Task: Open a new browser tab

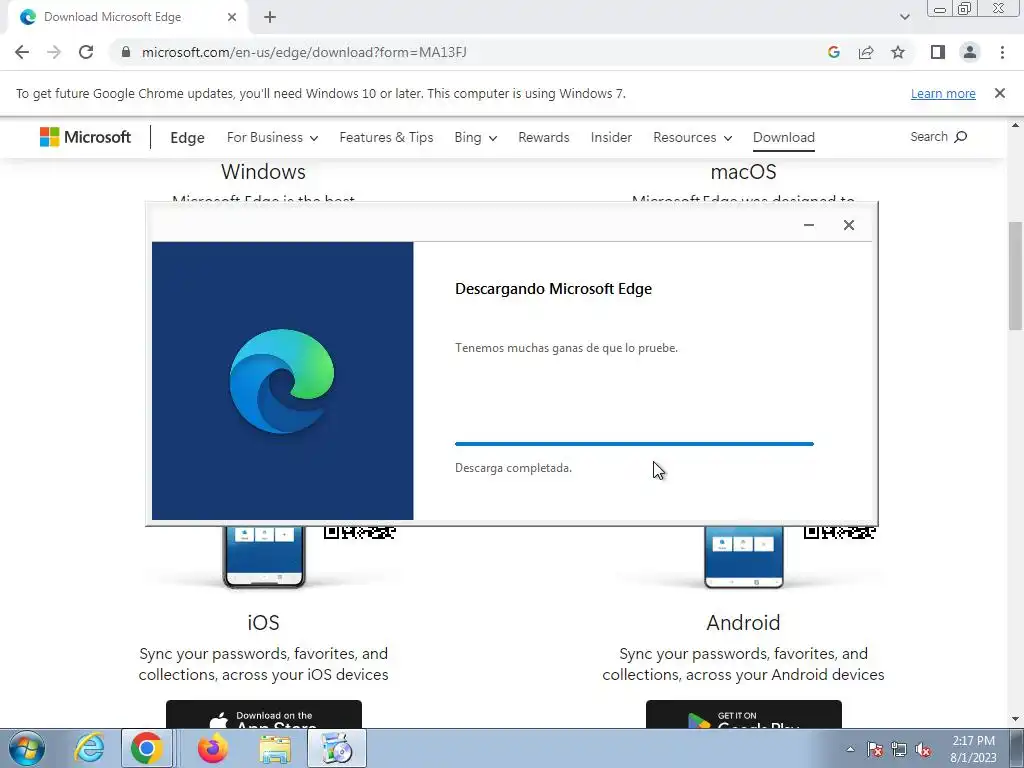Action: tap(270, 18)
